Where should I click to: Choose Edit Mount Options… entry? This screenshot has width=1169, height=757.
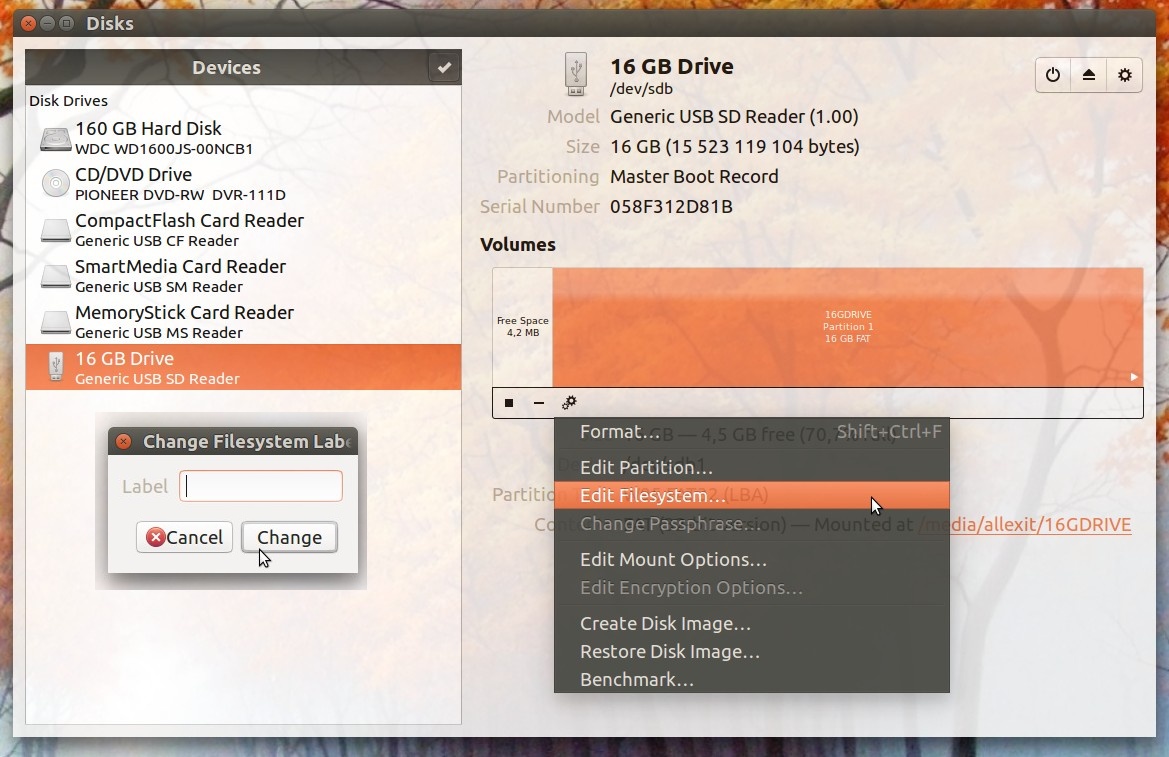point(752,559)
